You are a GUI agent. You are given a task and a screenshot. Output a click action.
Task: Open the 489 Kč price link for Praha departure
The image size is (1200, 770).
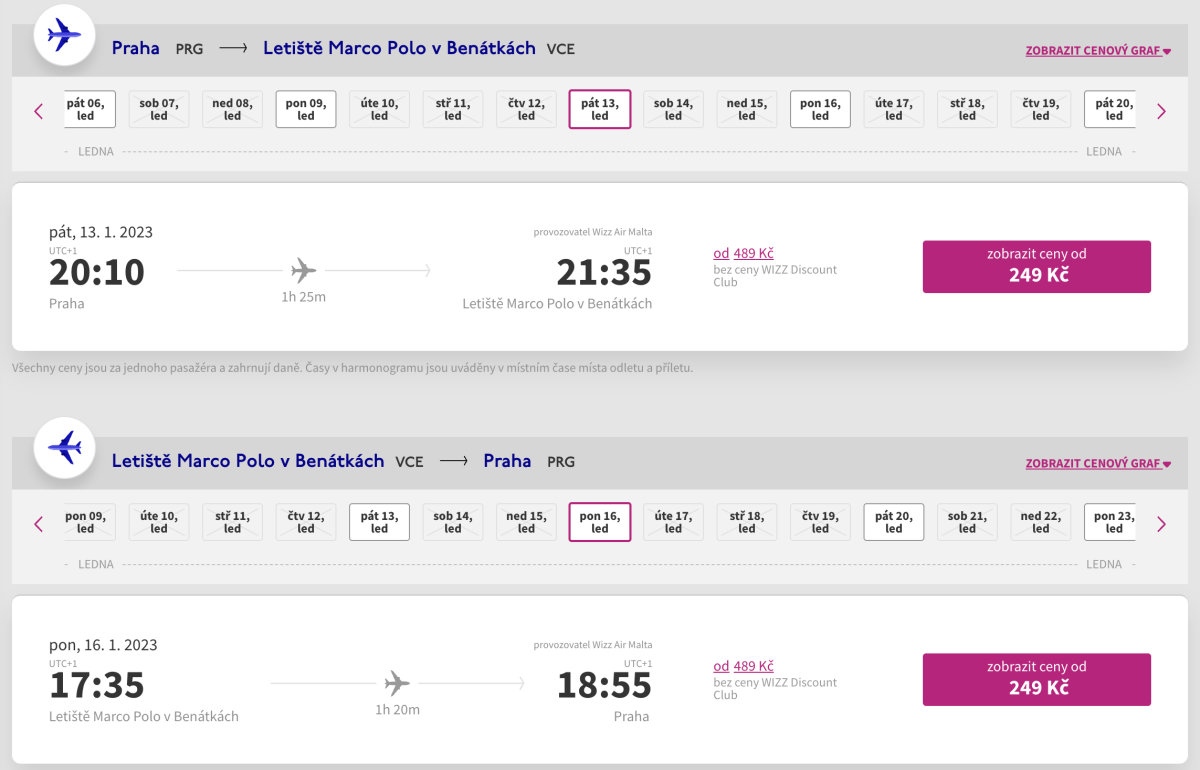[753, 254]
